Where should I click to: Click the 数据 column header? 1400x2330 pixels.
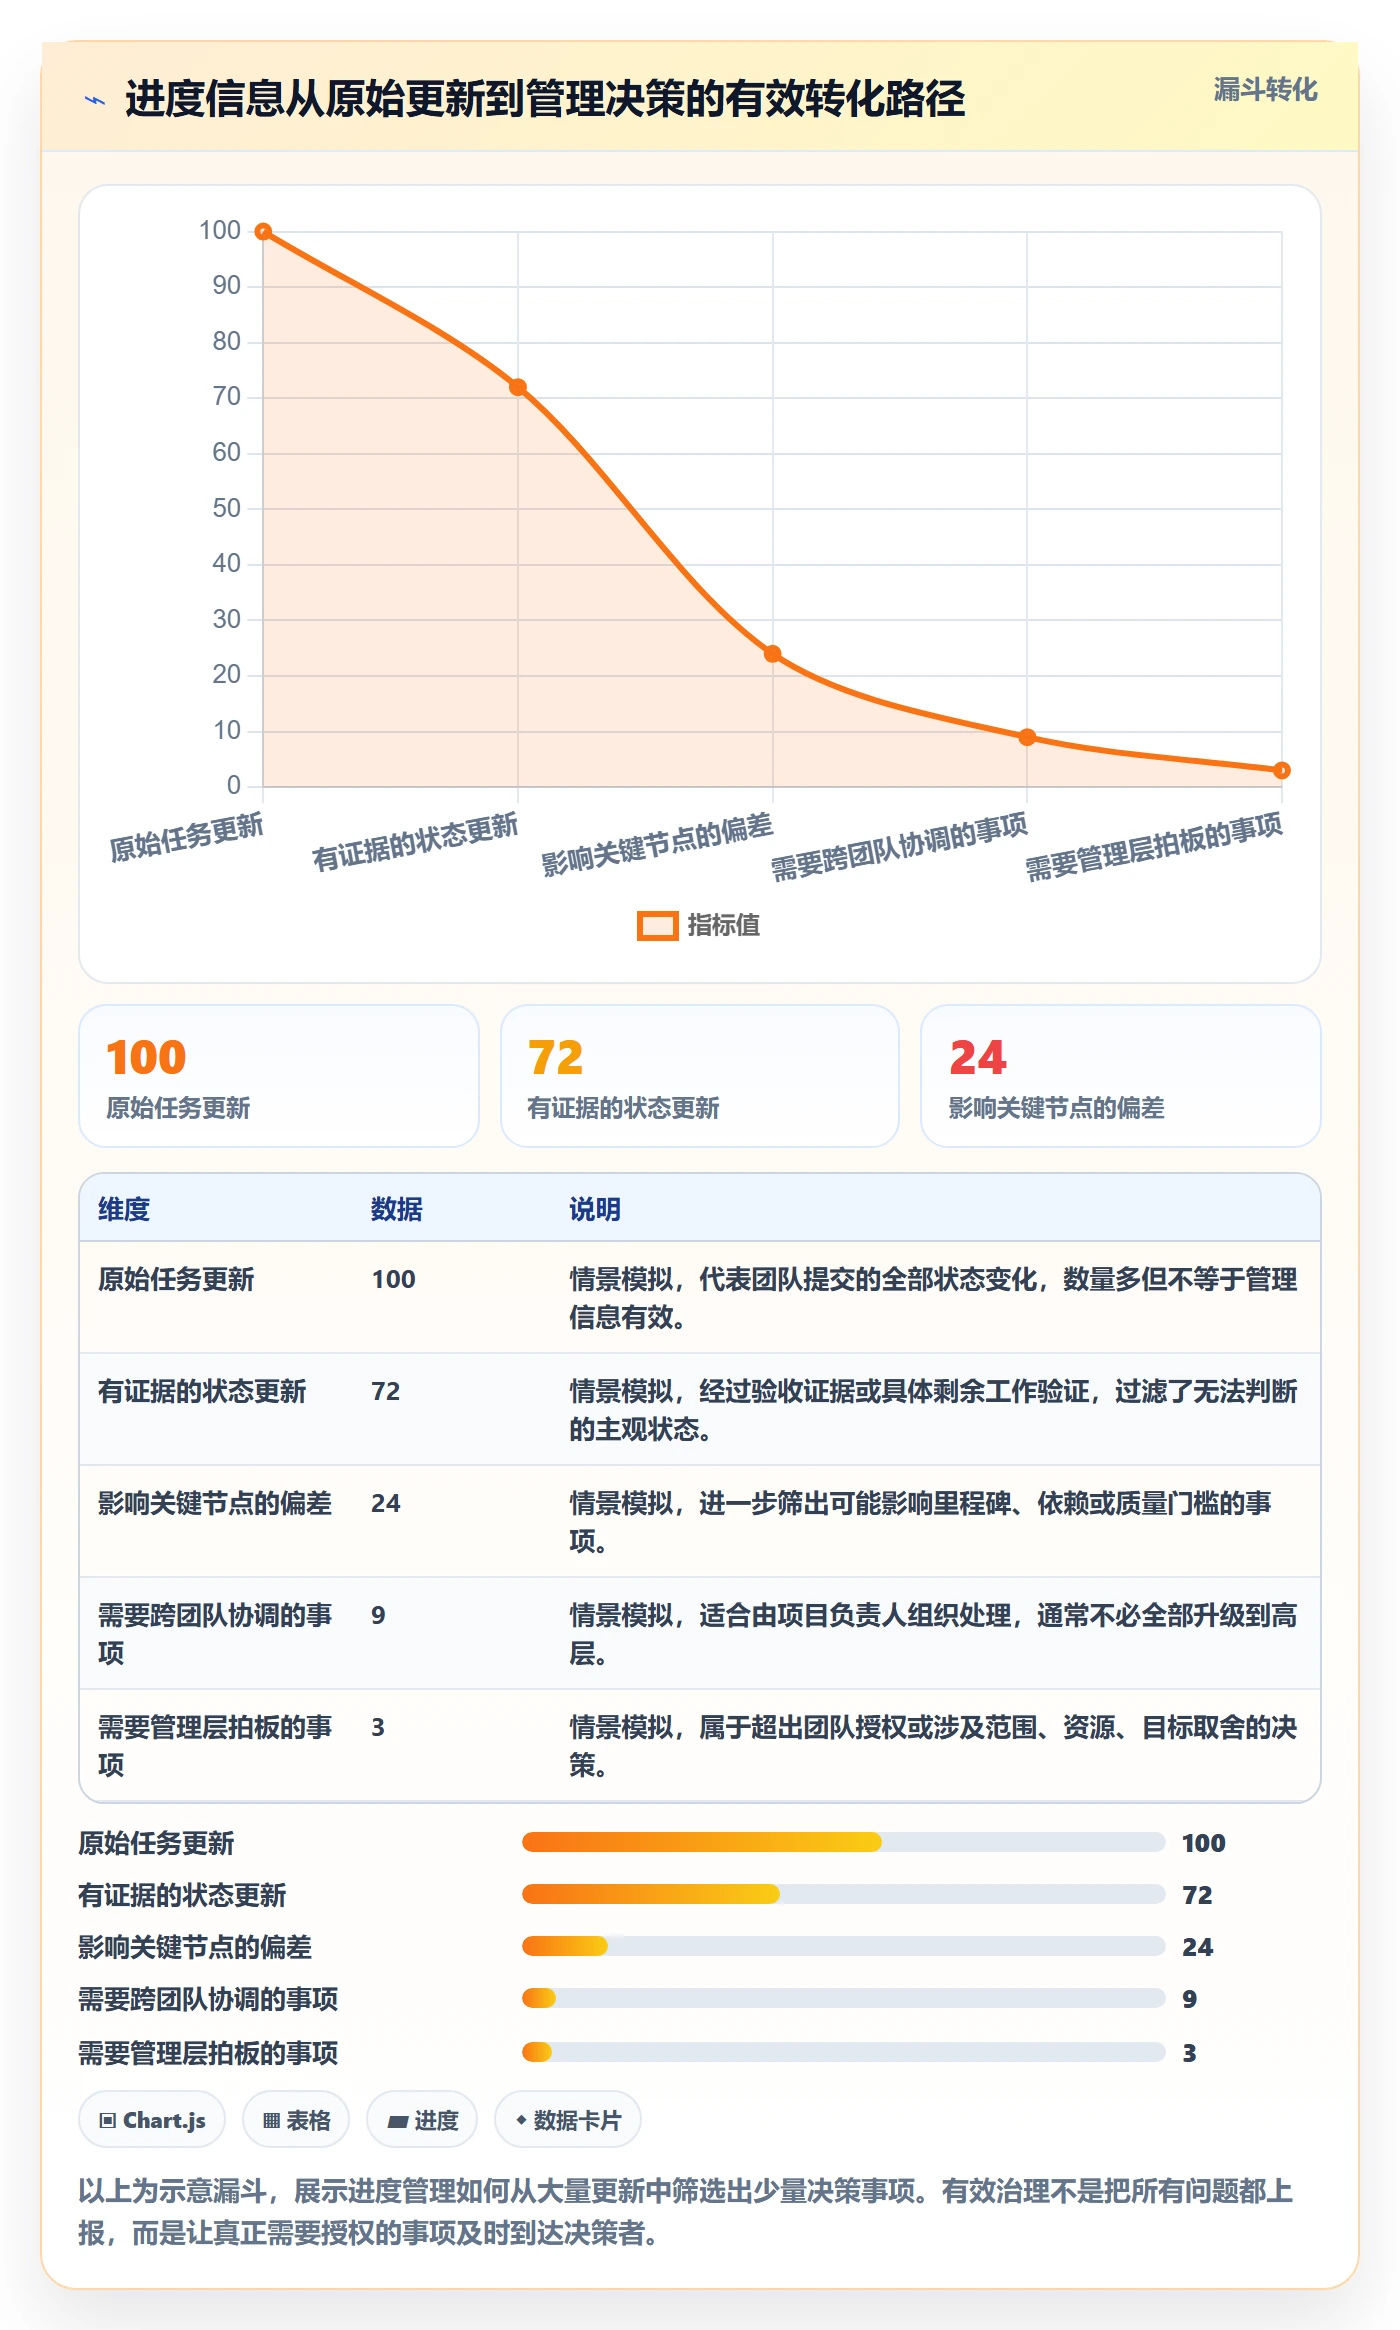pos(397,1209)
